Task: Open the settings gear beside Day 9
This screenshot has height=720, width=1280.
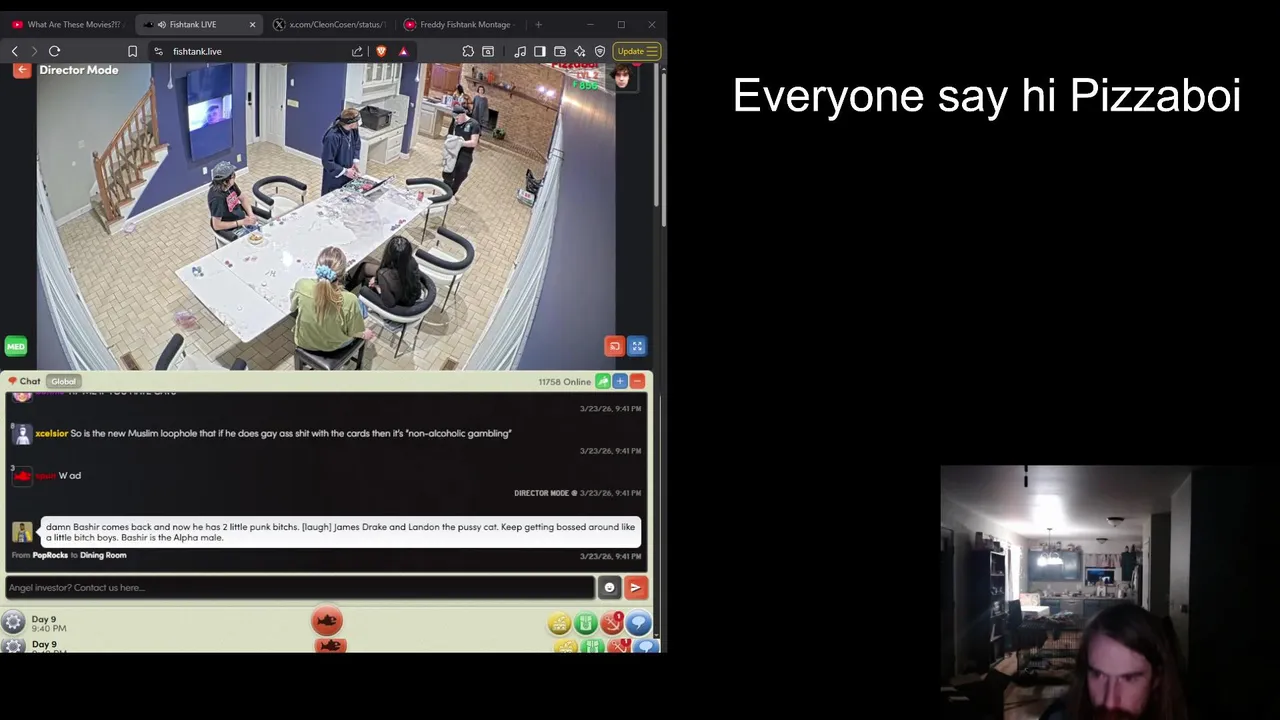Action: point(13,623)
